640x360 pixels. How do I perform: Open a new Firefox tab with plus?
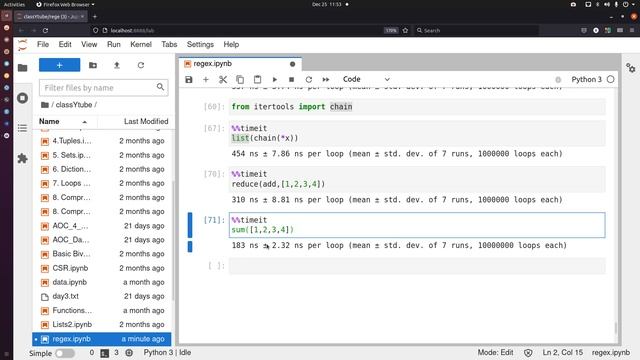pos(95,17)
